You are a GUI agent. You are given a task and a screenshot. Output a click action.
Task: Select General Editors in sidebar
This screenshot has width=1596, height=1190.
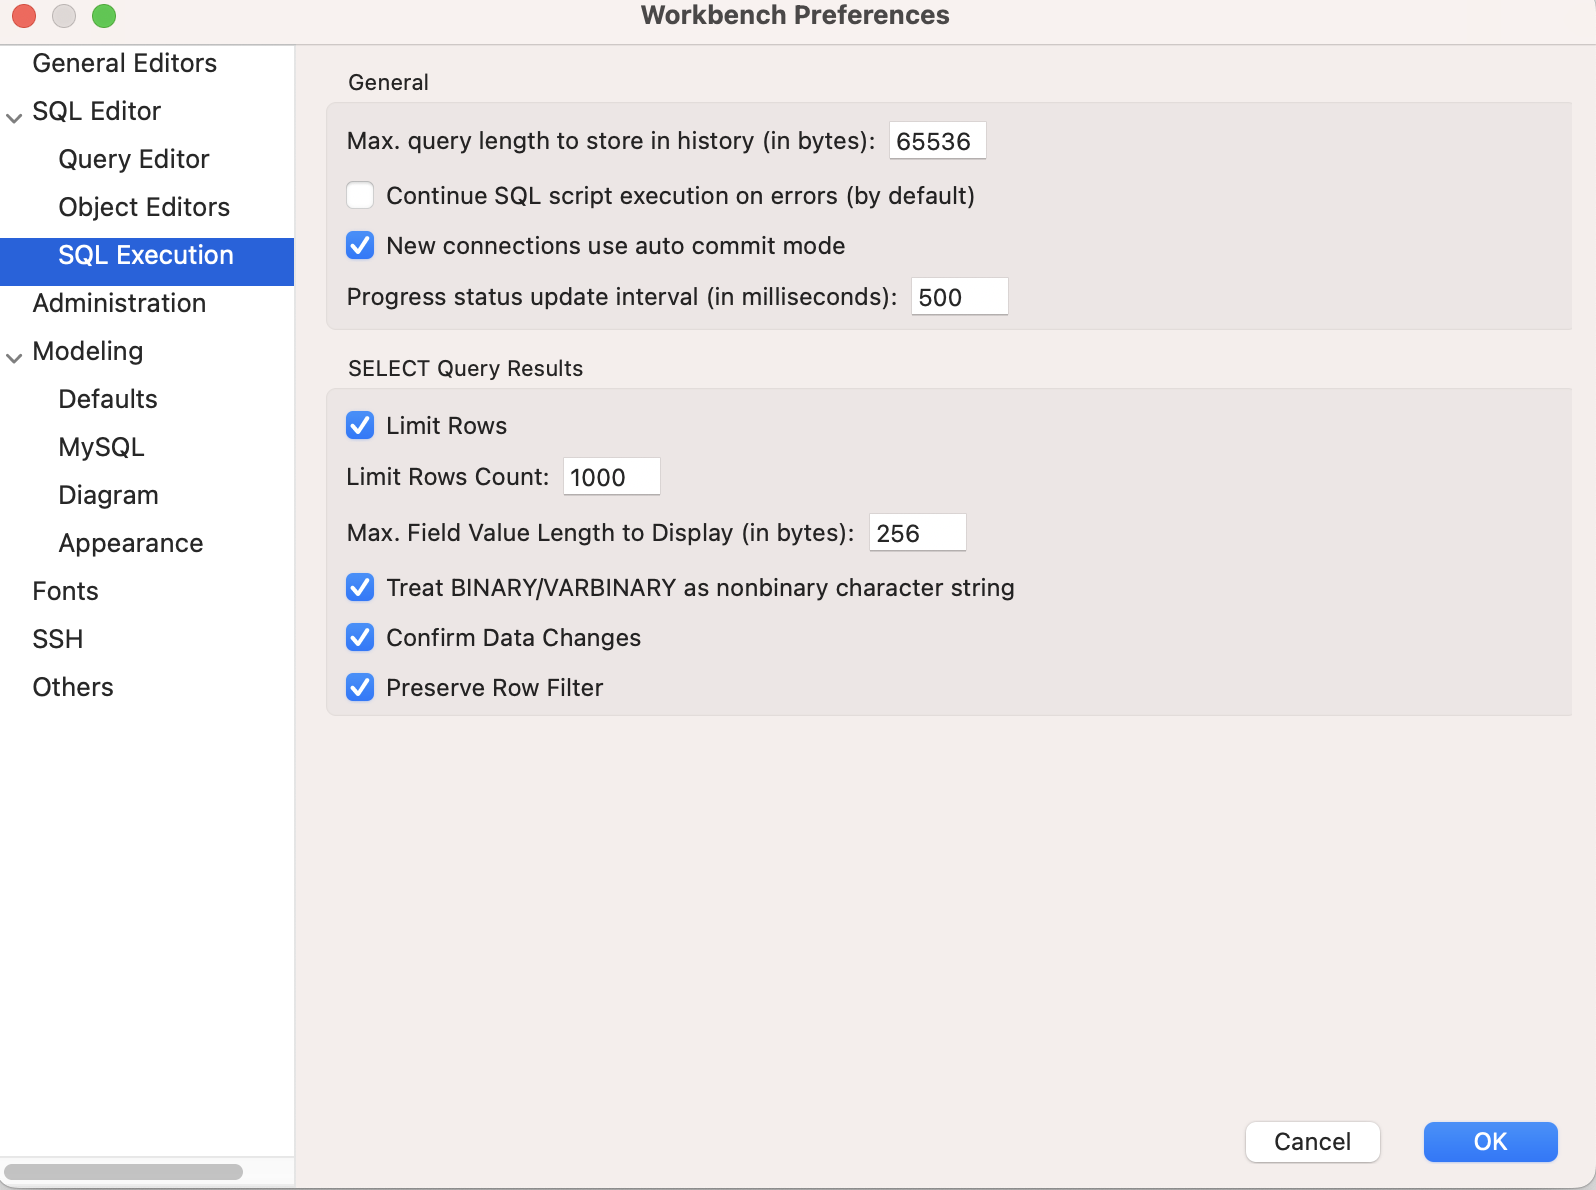point(124,63)
